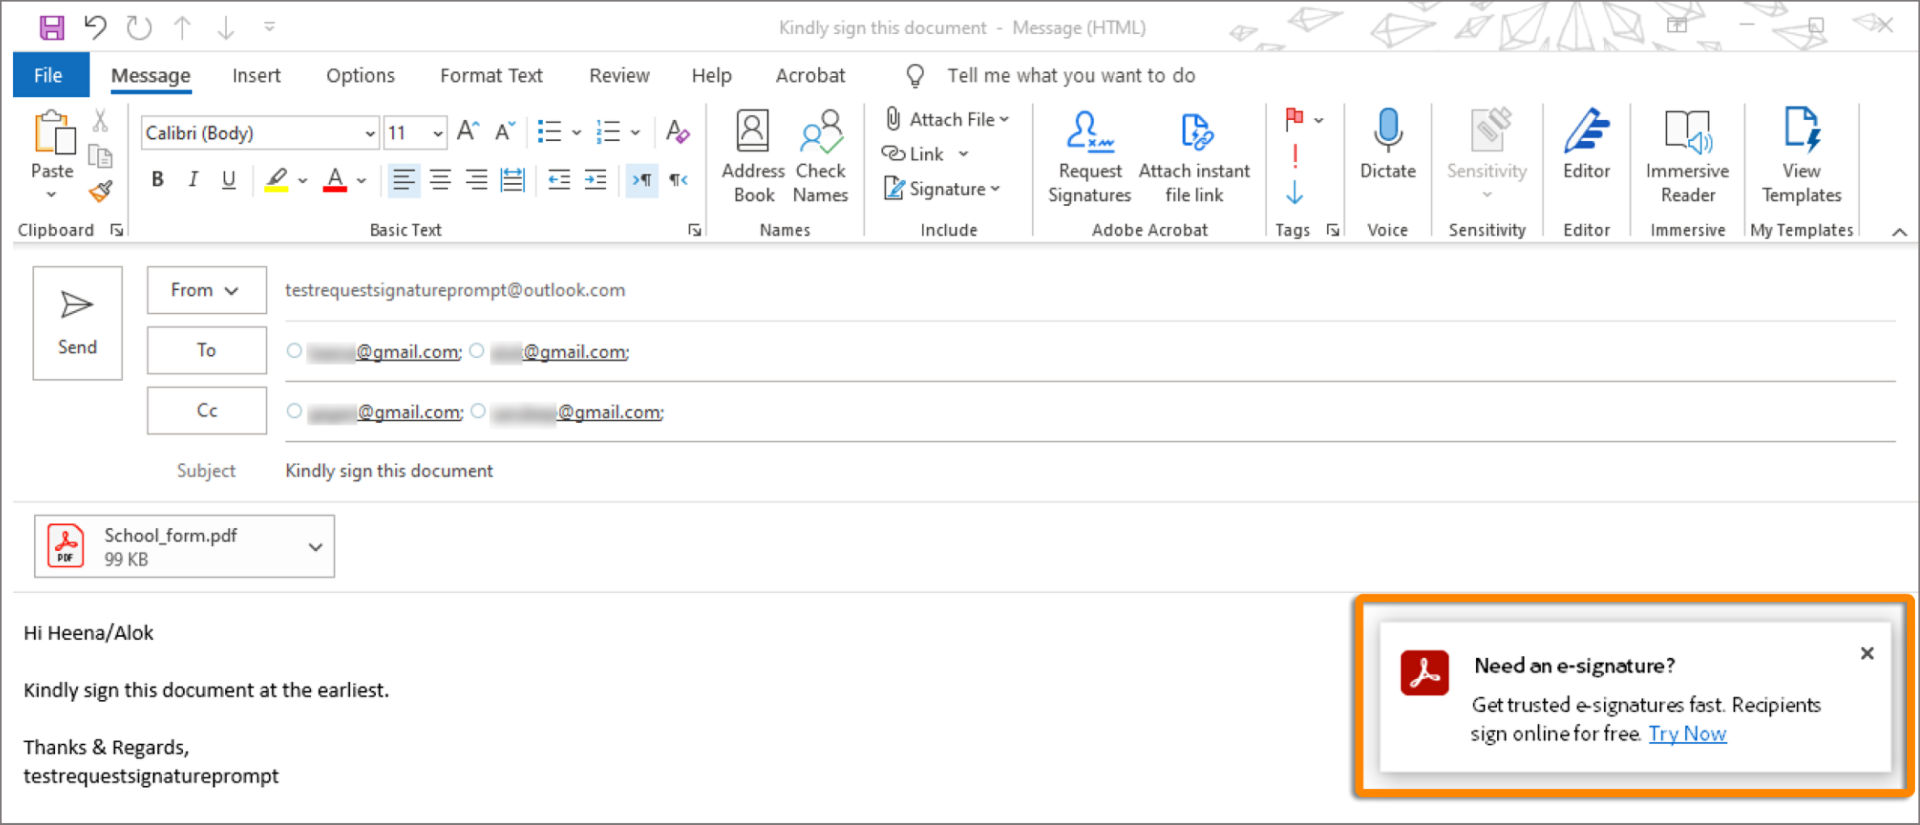Go to next item arrow

(226, 27)
